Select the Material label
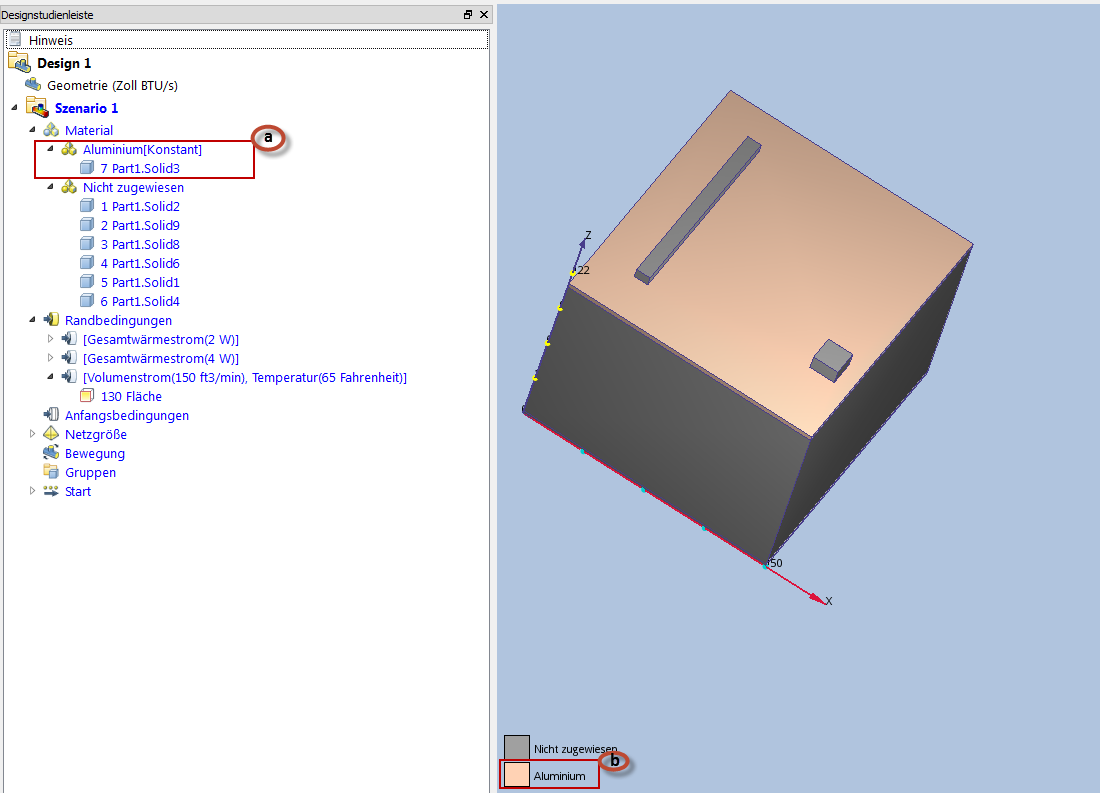 88,131
